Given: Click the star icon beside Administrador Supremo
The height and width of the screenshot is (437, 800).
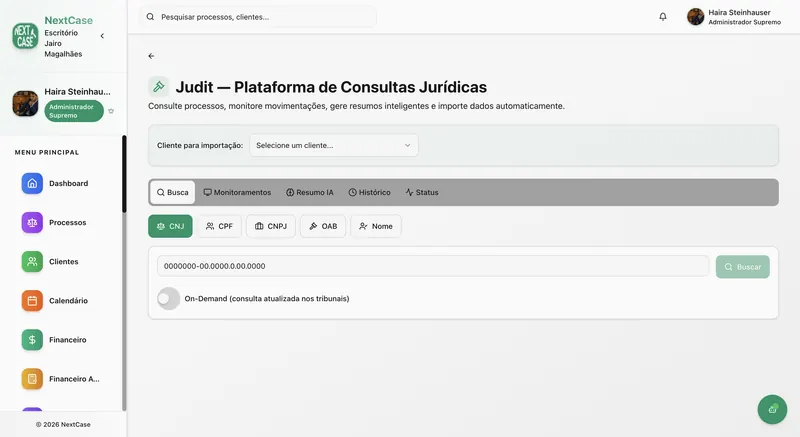Looking at the screenshot, I should click(x=111, y=111).
